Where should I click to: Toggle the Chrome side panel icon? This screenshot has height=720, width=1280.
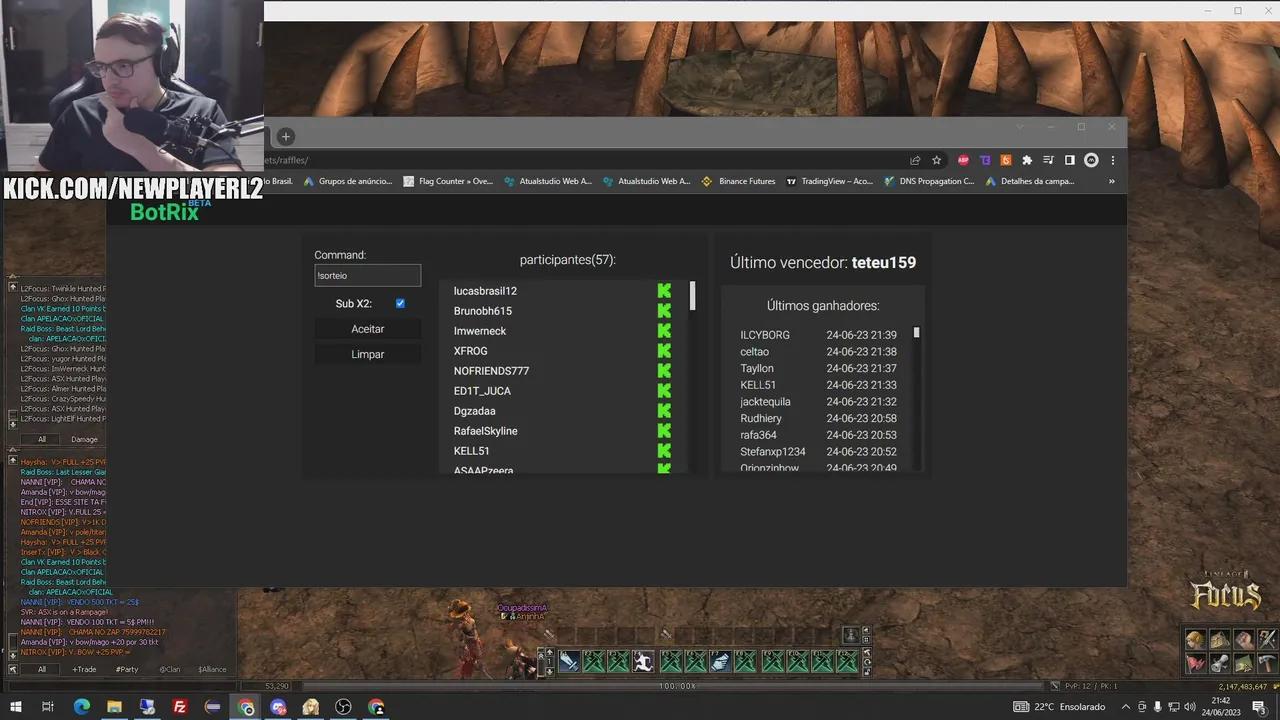[1069, 160]
